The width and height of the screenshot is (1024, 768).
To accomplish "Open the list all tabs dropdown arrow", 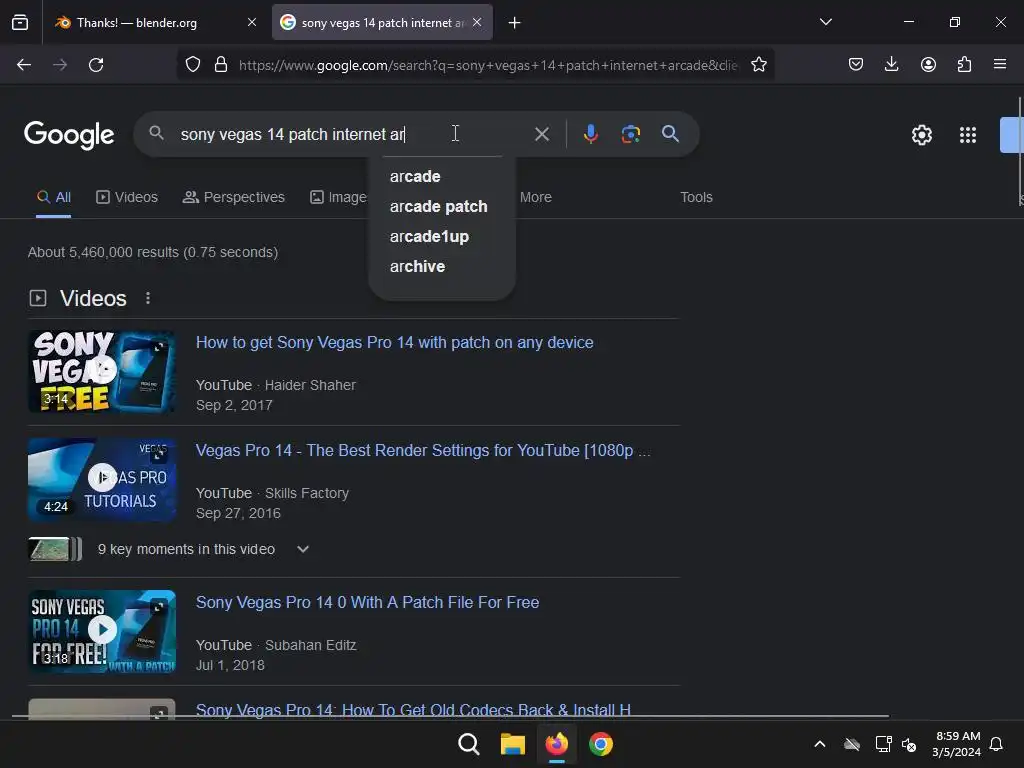I will 825,22.
